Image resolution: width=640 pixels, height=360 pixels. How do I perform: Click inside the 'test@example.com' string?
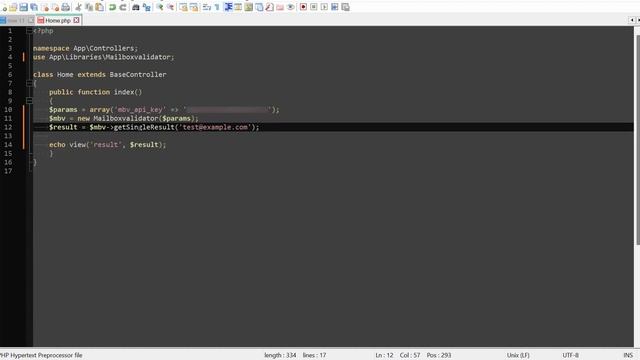[215, 127]
